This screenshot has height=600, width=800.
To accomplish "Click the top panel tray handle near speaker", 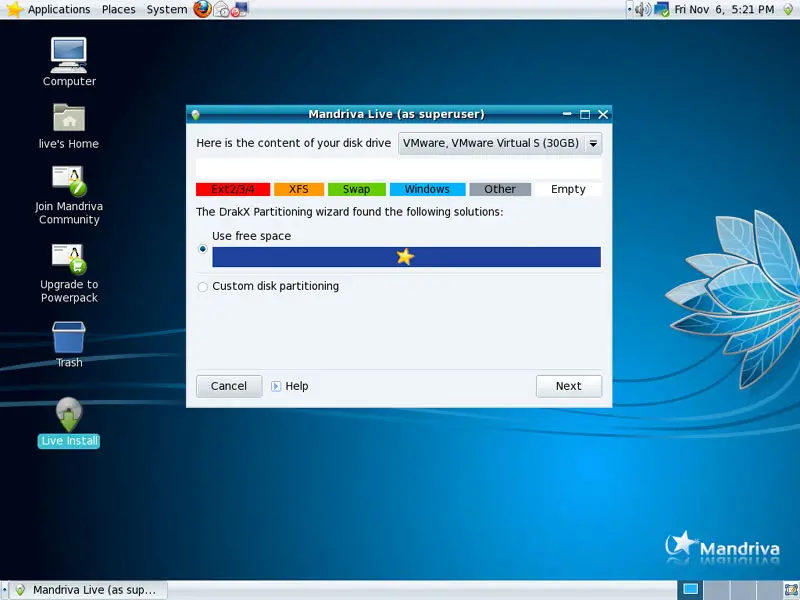I will pyautogui.click(x=630, y=9).
